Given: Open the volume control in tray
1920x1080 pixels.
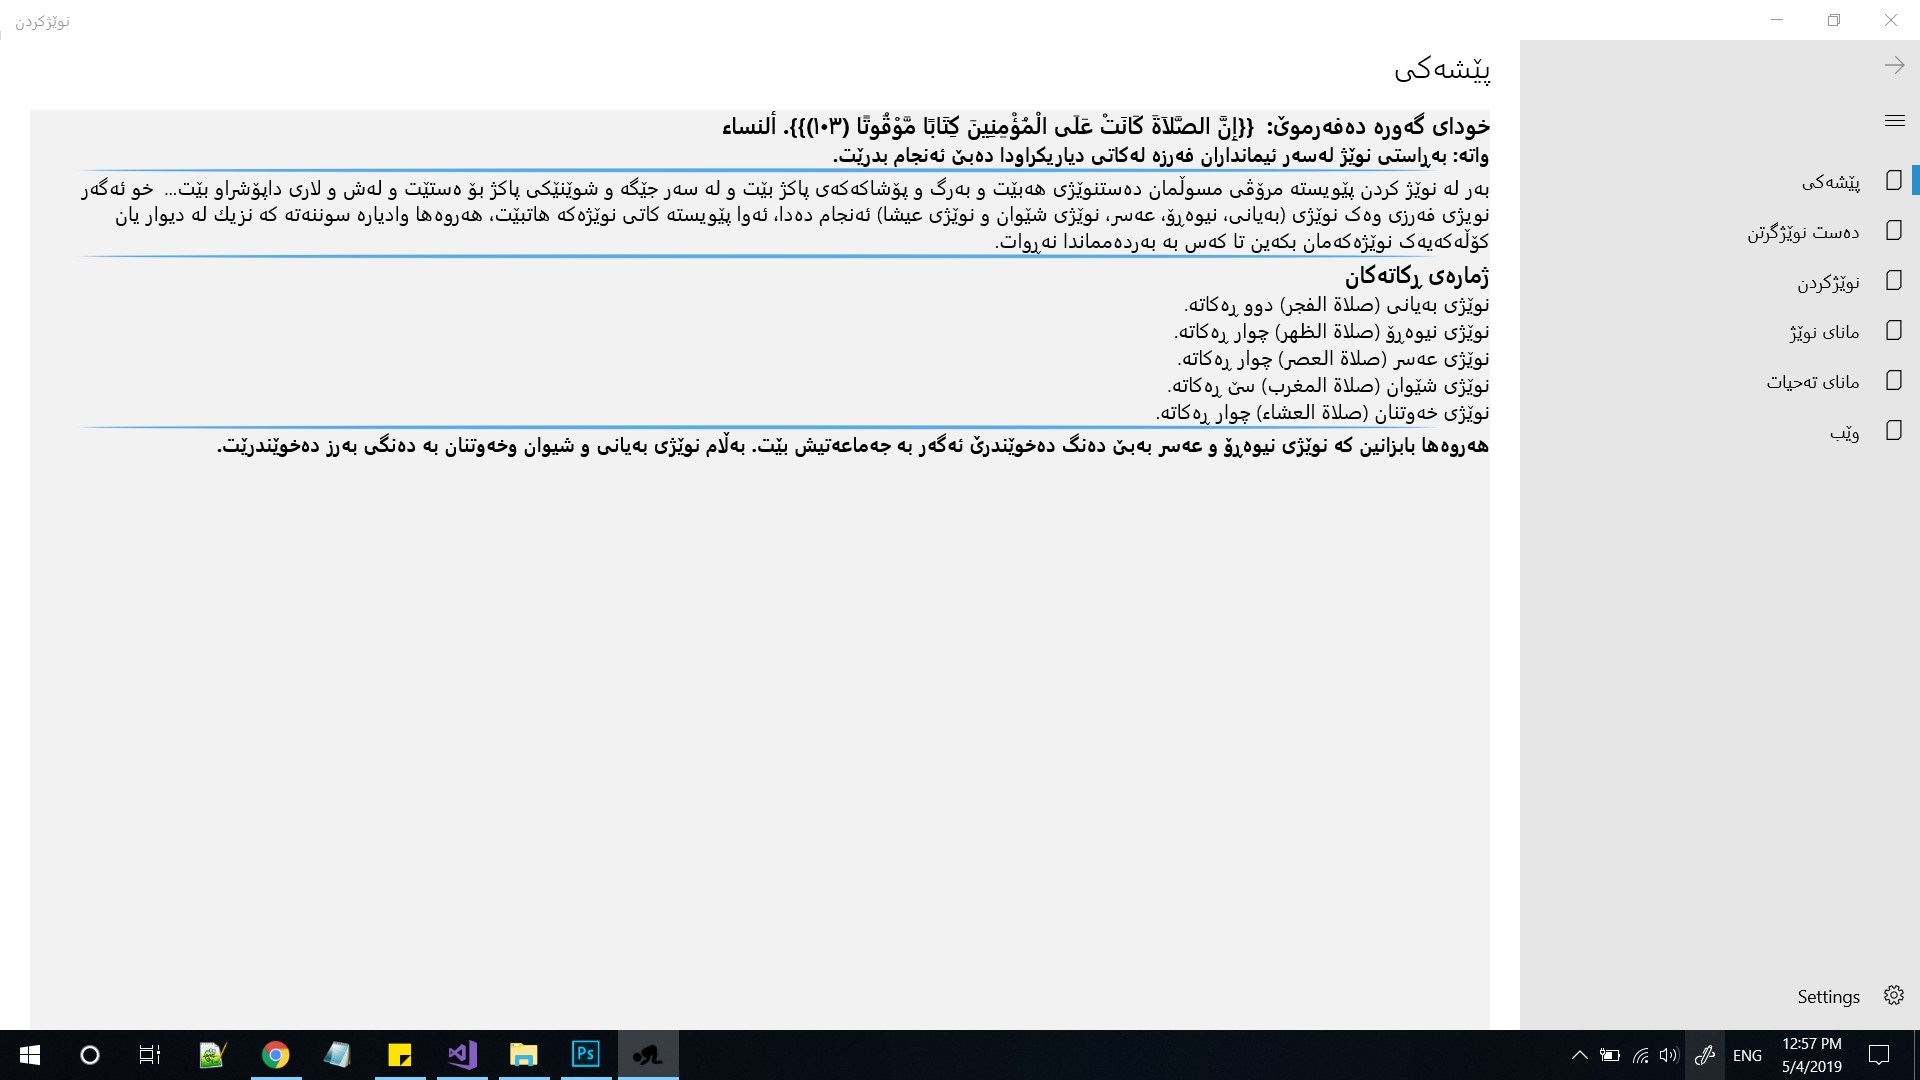Looking at the screenshot, I should (x=1668, y=1055).
